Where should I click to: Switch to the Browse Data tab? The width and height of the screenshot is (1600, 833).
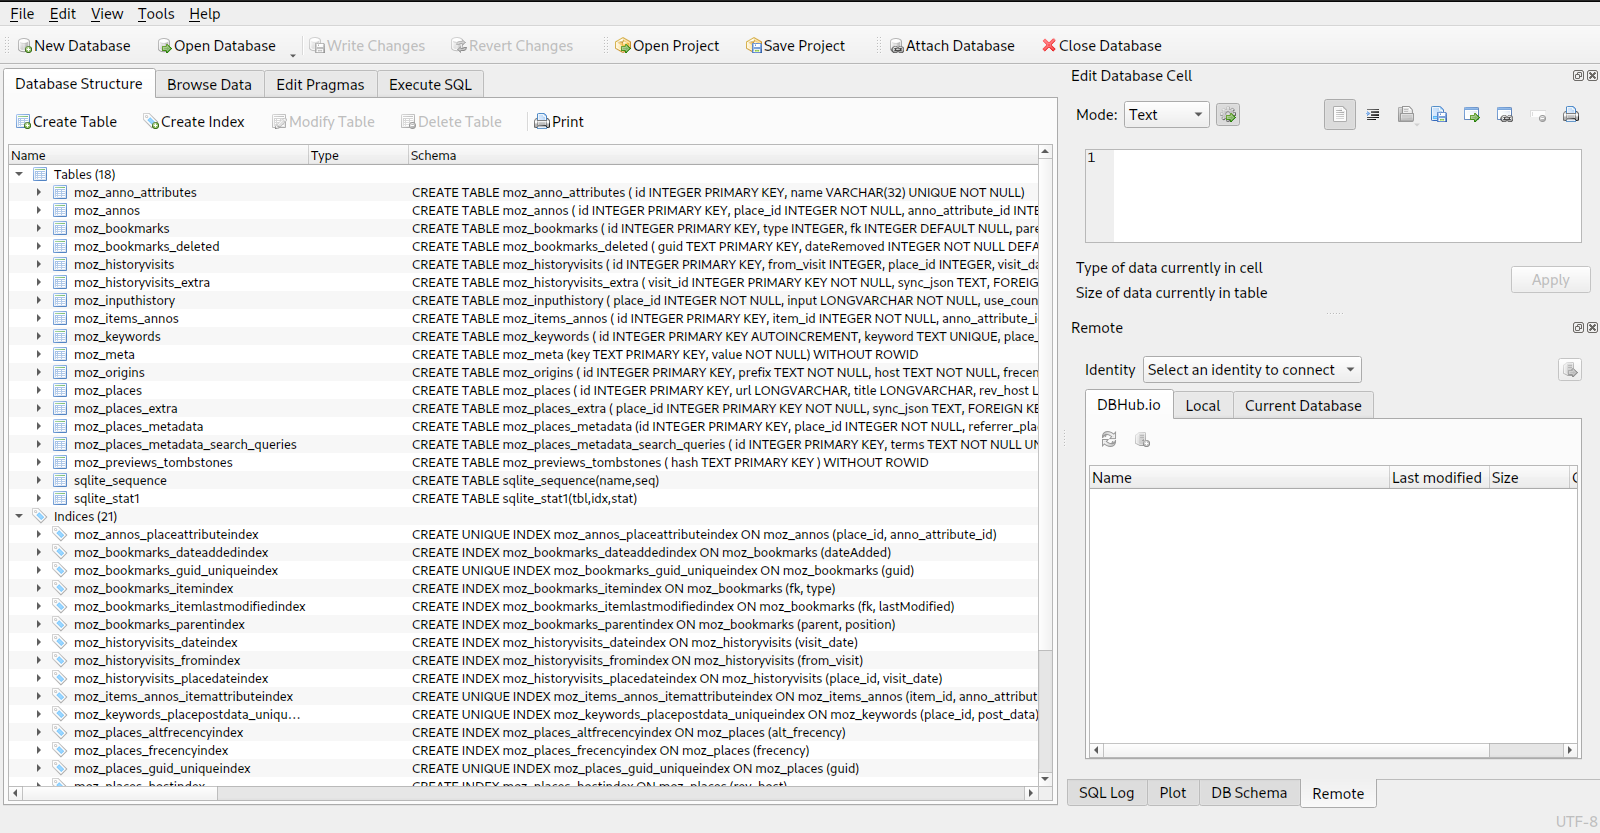click(x=209, y=85)
